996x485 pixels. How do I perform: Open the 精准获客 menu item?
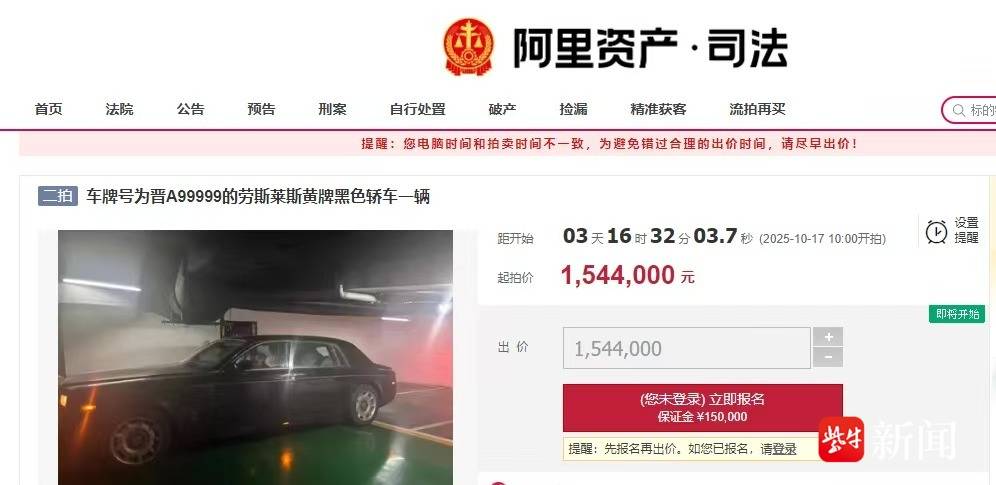[659, 109]
